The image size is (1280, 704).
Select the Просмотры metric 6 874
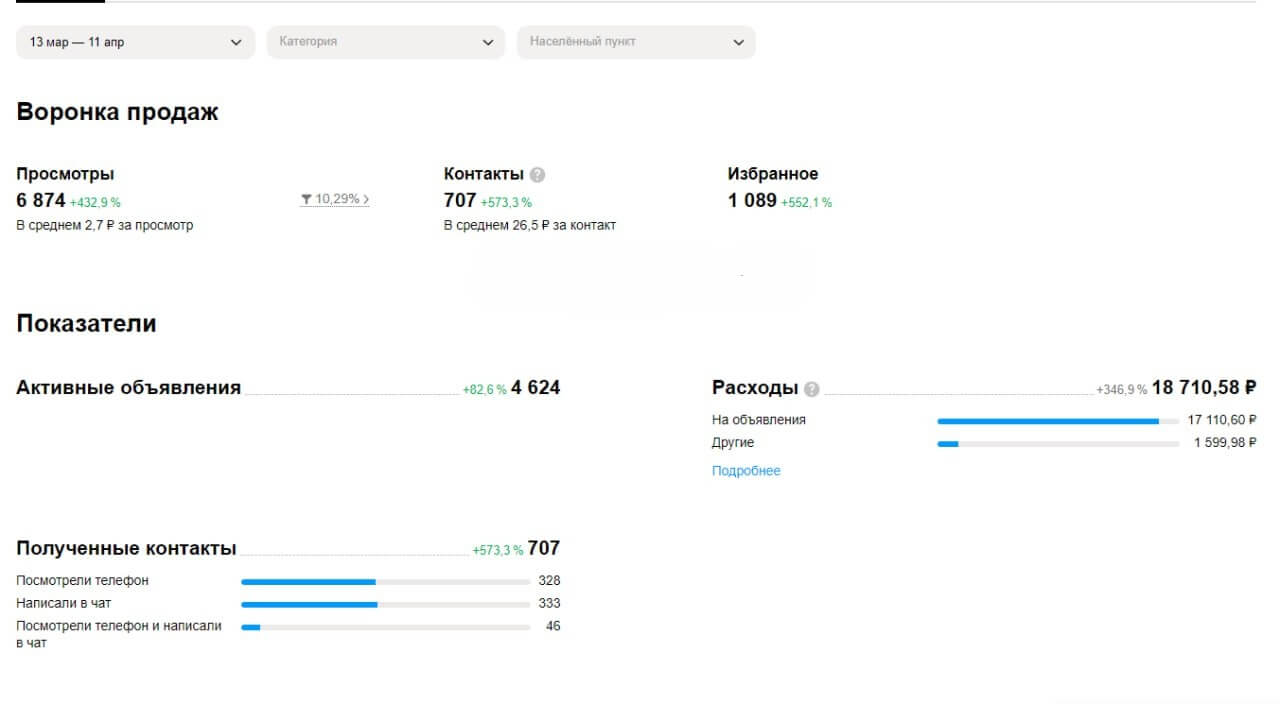point(41,200)
